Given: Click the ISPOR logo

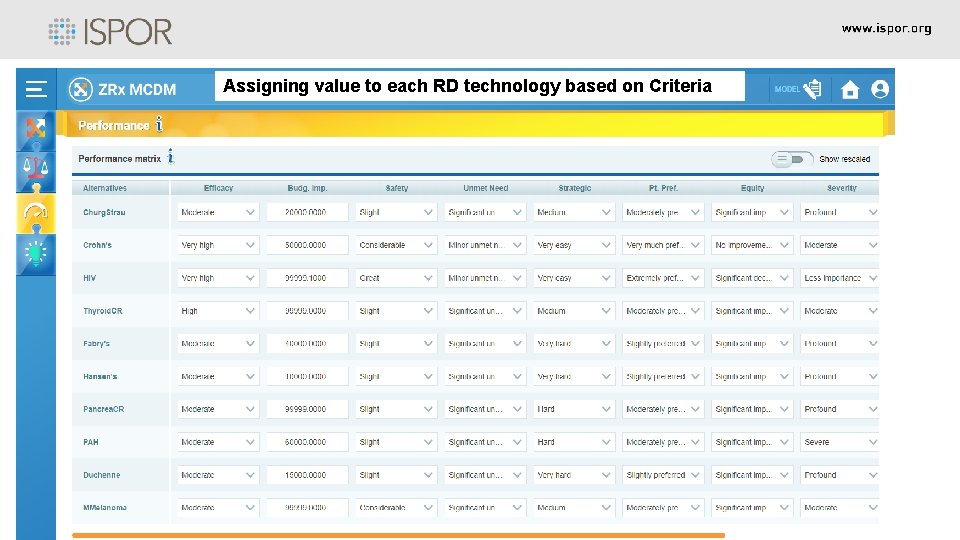Looking at the screenshot, I should tap(110, 31).
